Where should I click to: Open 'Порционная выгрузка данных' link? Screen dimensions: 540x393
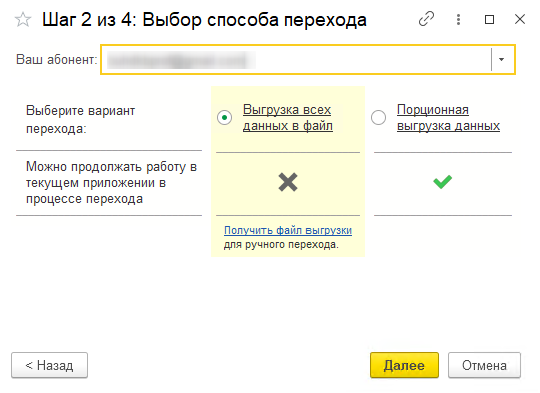(x=448, y=117)
